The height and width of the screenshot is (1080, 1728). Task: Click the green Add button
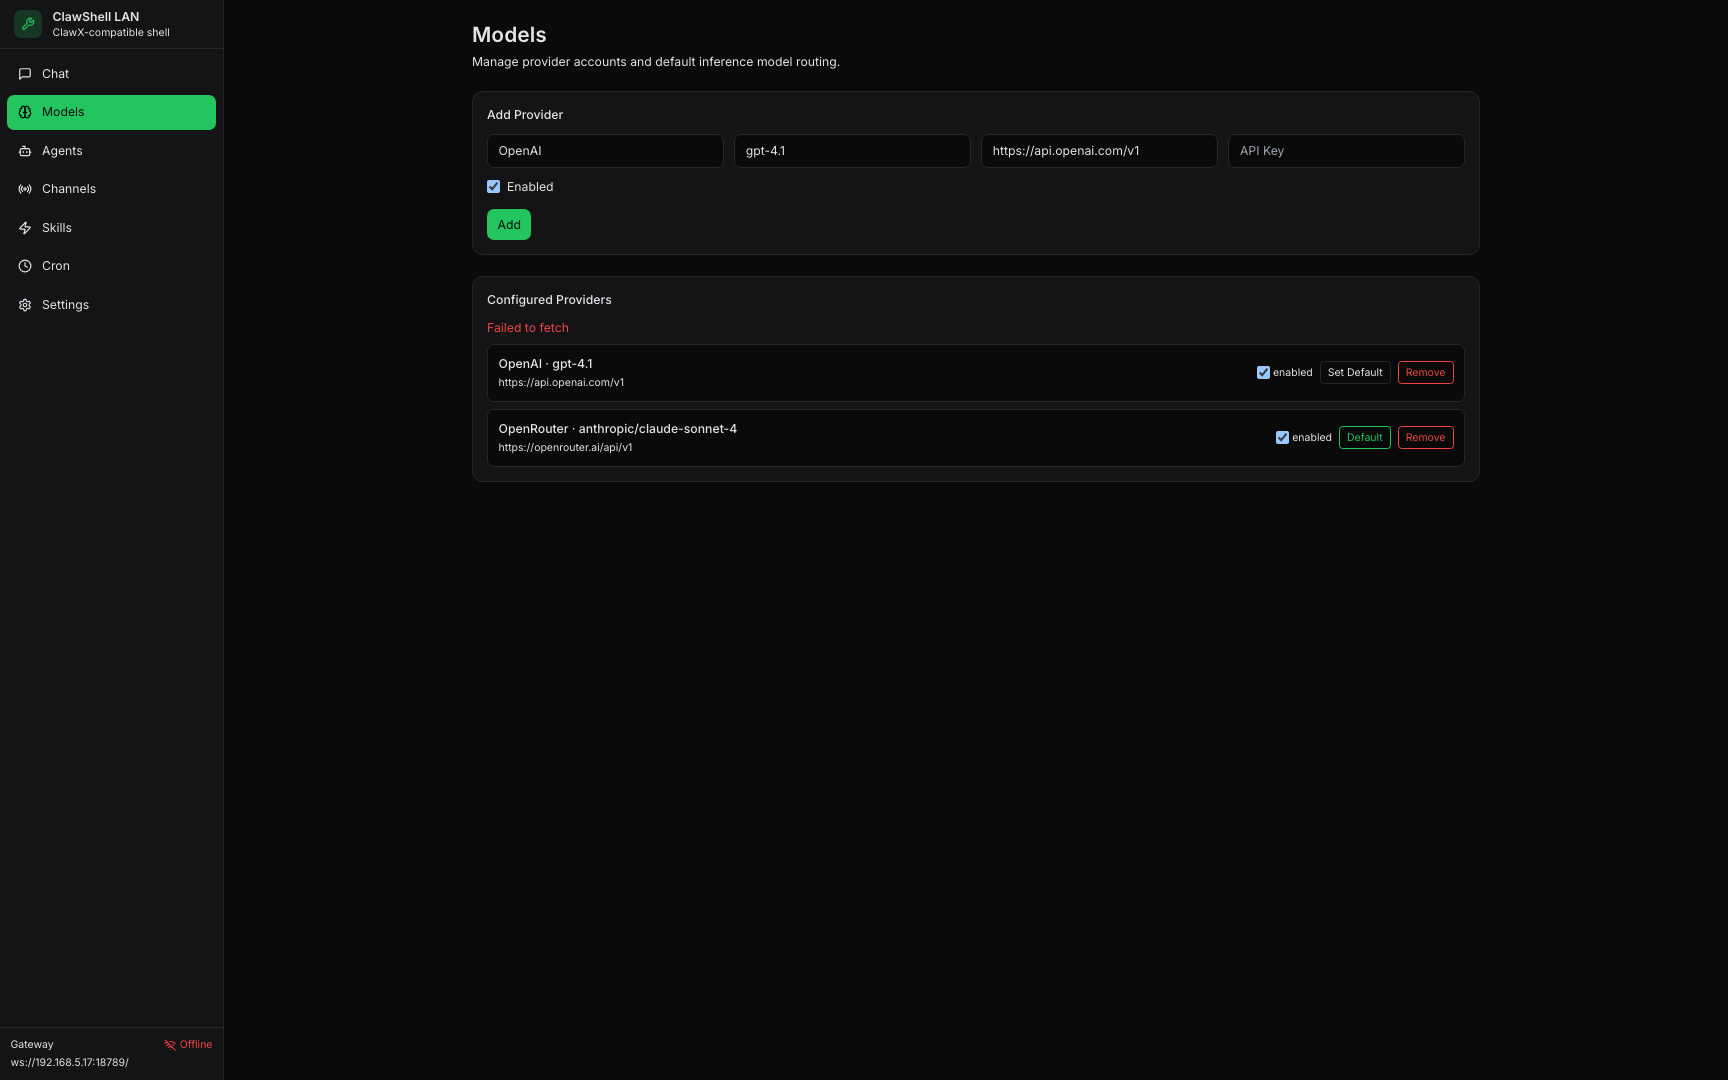point(508,224)
